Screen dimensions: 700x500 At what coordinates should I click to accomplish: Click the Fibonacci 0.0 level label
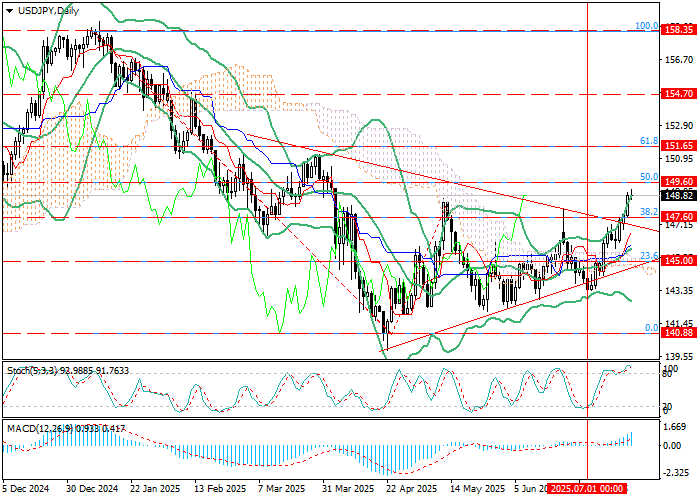click(652, 328)
